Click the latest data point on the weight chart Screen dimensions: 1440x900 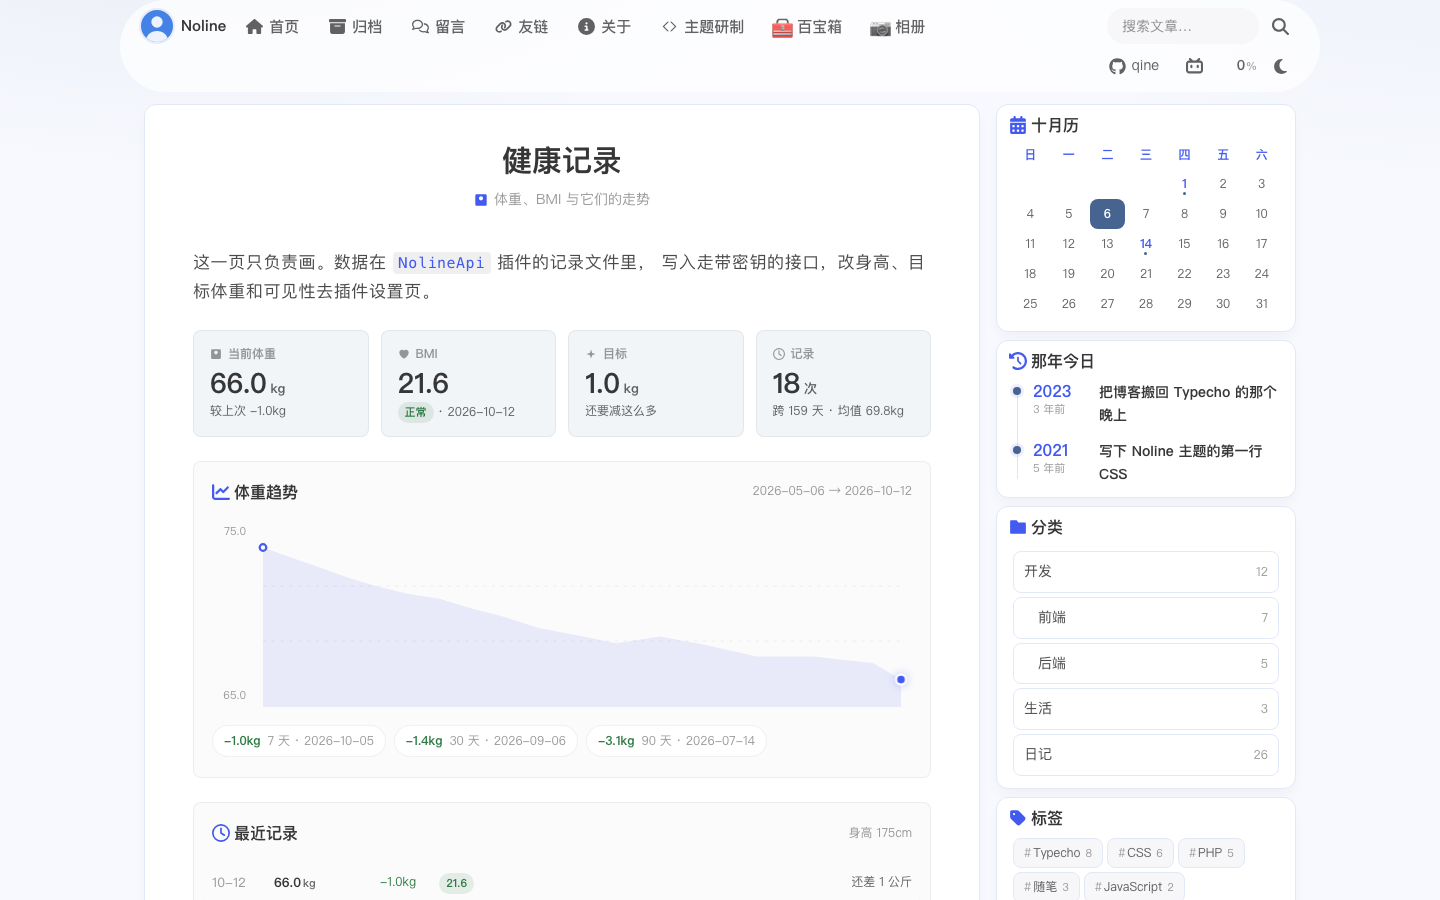pyautogui.click(x=901, y=680)
